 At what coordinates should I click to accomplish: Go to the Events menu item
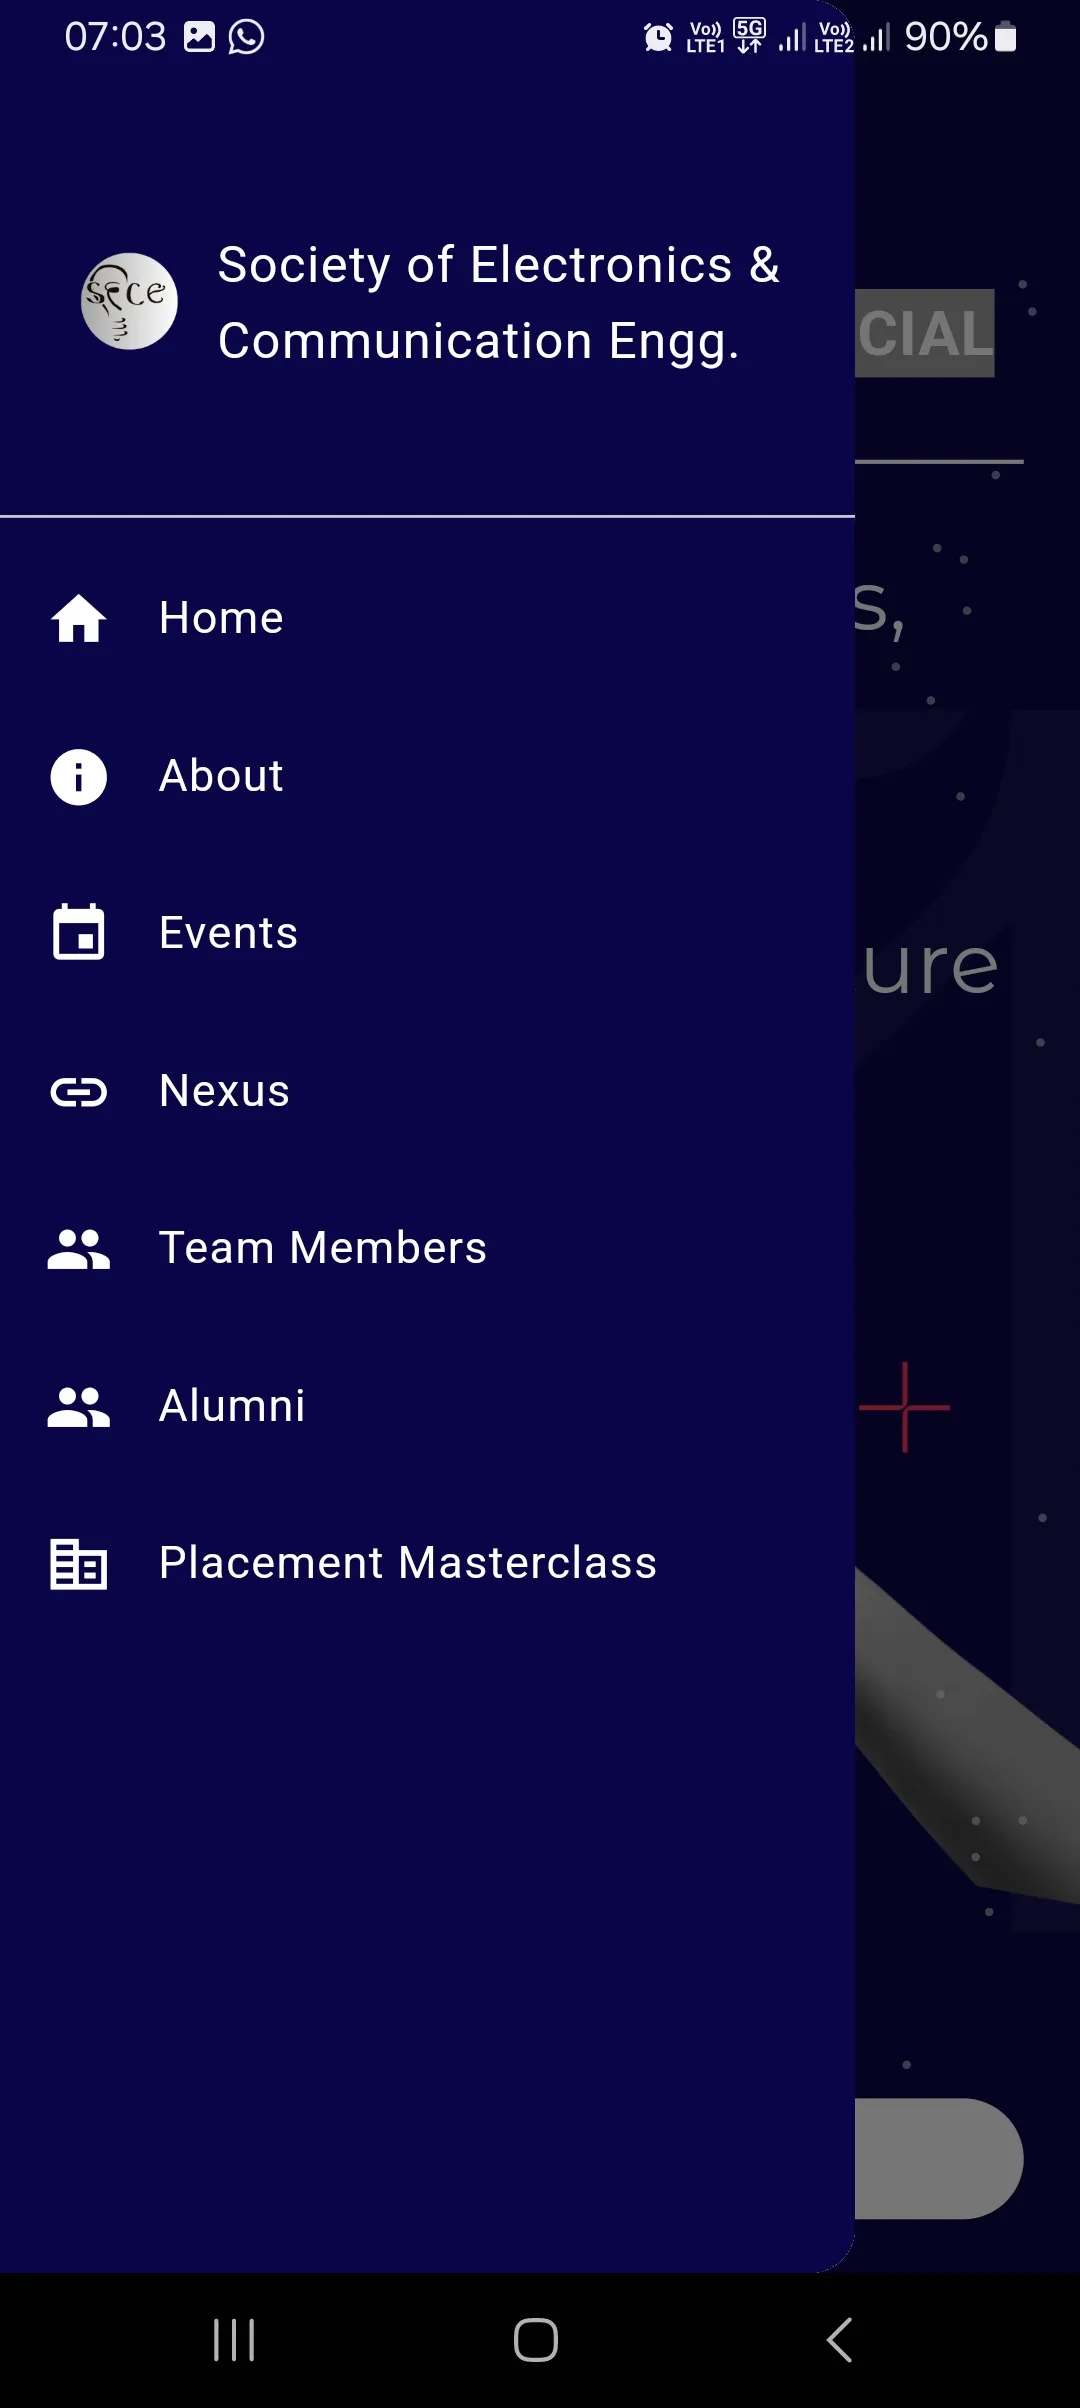click(427, 933)
